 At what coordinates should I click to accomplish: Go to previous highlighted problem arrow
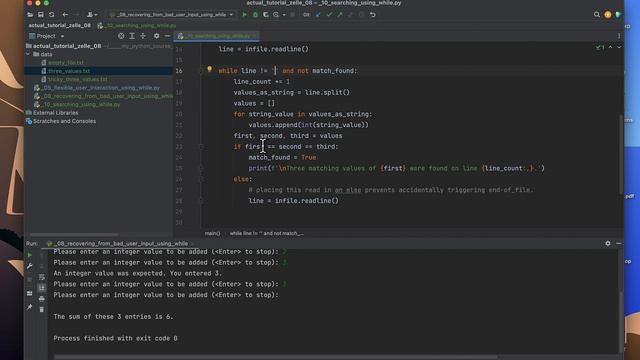coord(610,47)
